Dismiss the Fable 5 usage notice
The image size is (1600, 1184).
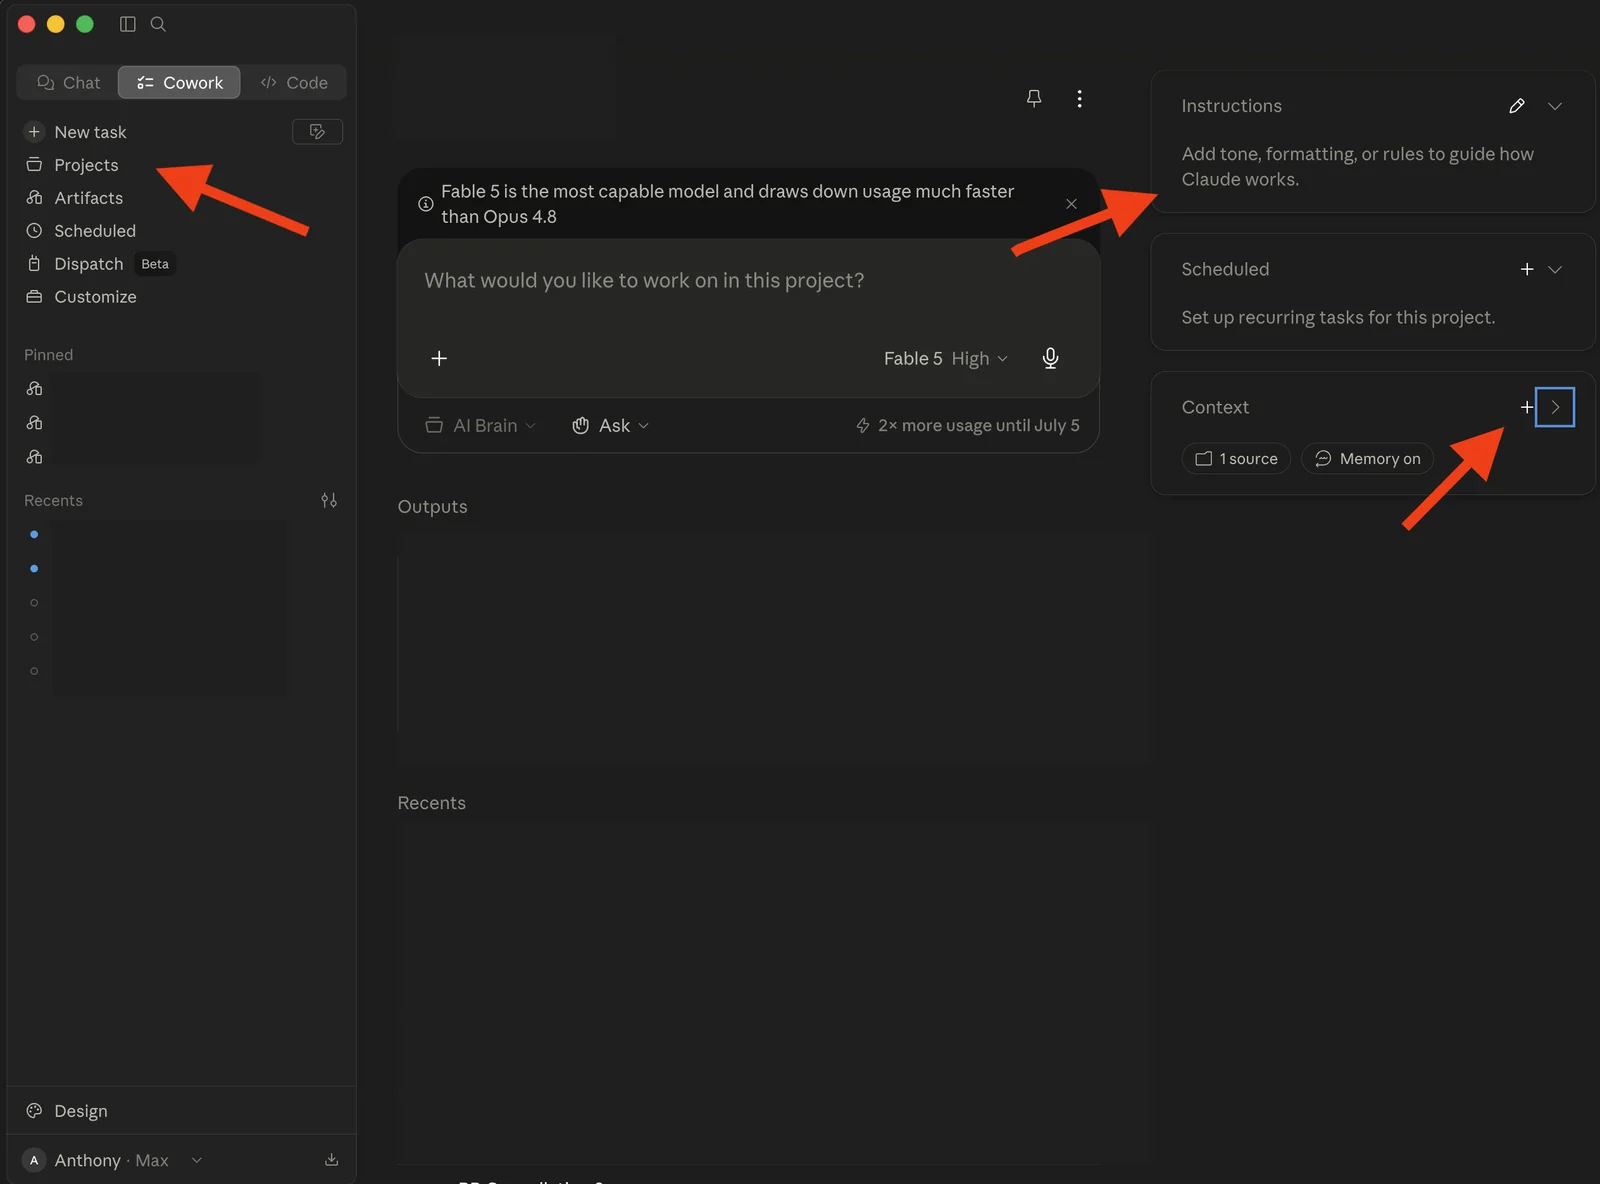tap(1071, 204)
